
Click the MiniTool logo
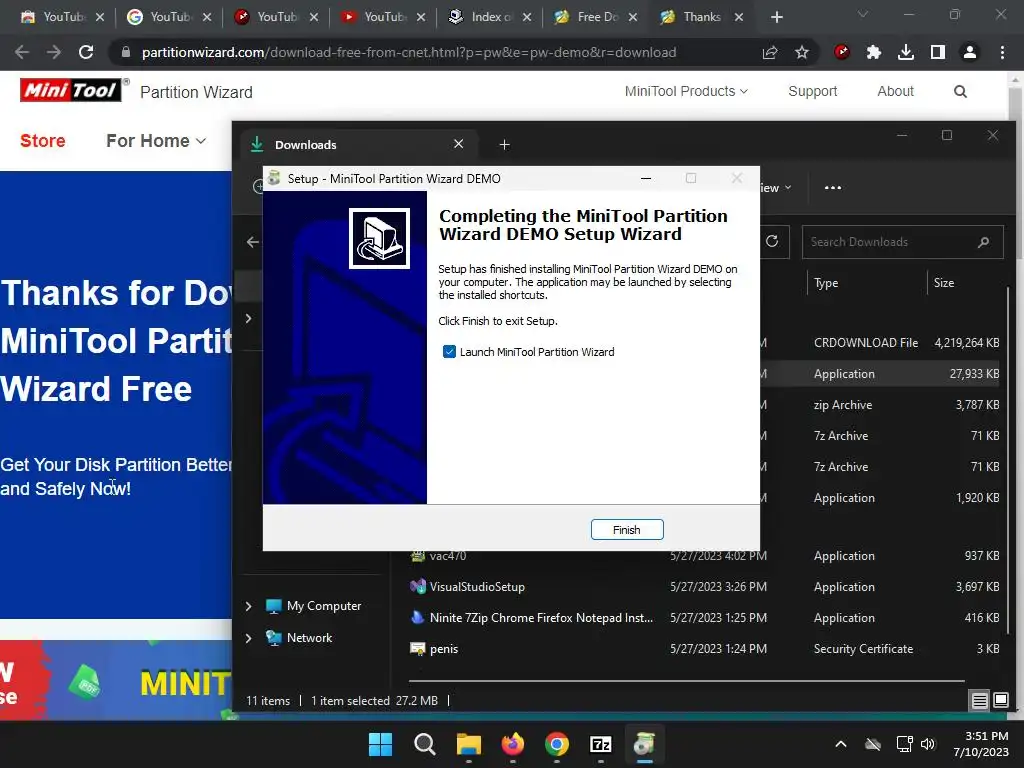point(71,91)
